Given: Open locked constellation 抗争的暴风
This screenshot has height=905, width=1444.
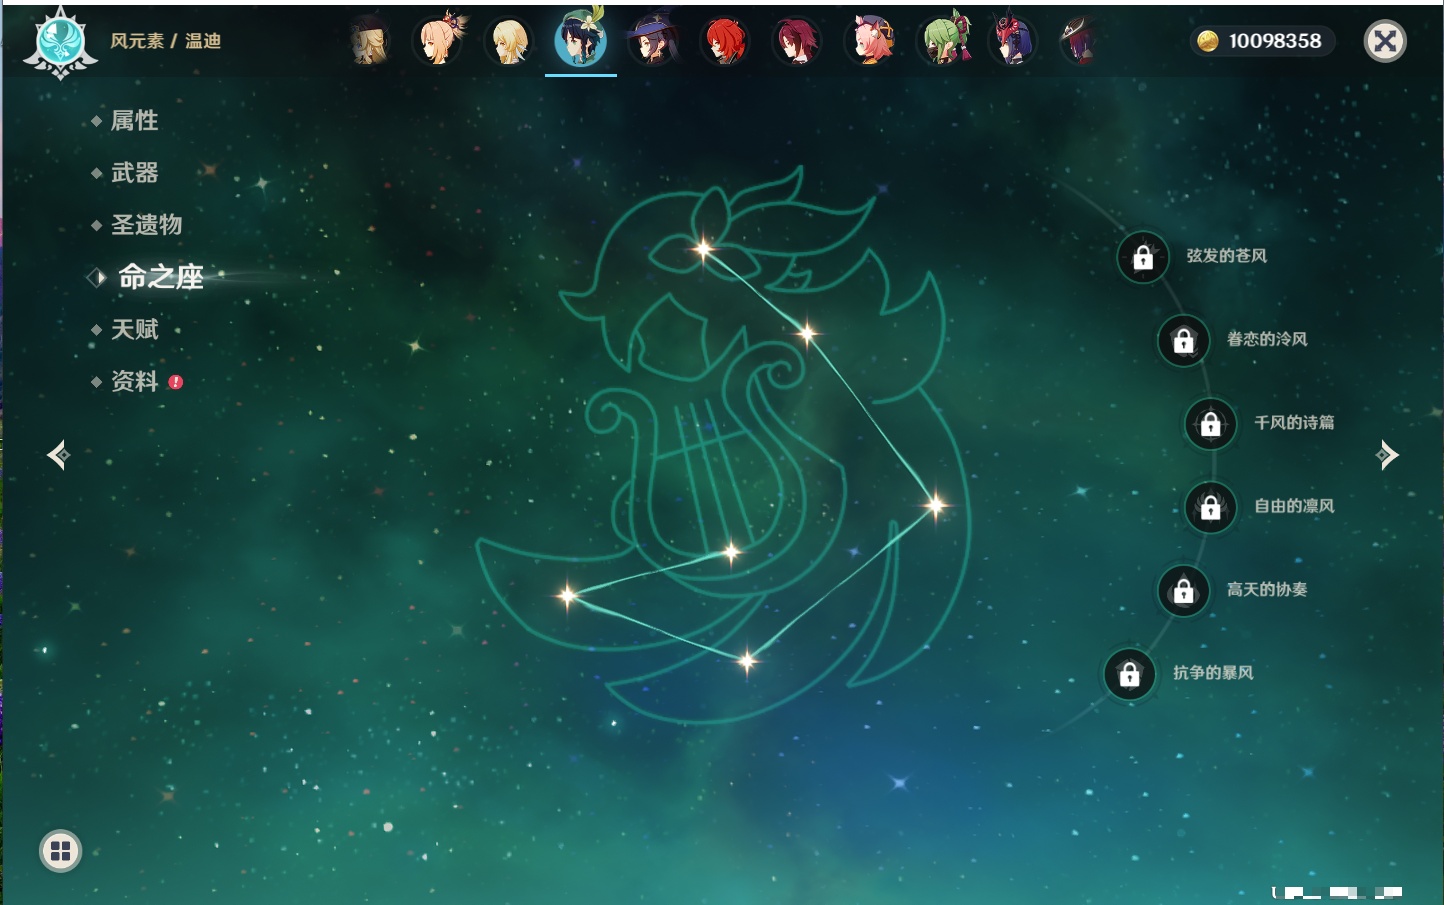Looking at the screenshot, I should (1130, 675).
